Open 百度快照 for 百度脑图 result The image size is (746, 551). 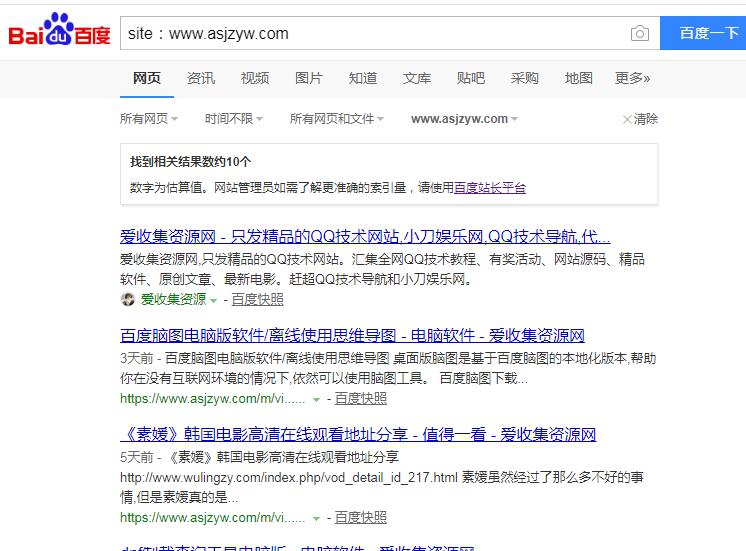tap(361, 398)
